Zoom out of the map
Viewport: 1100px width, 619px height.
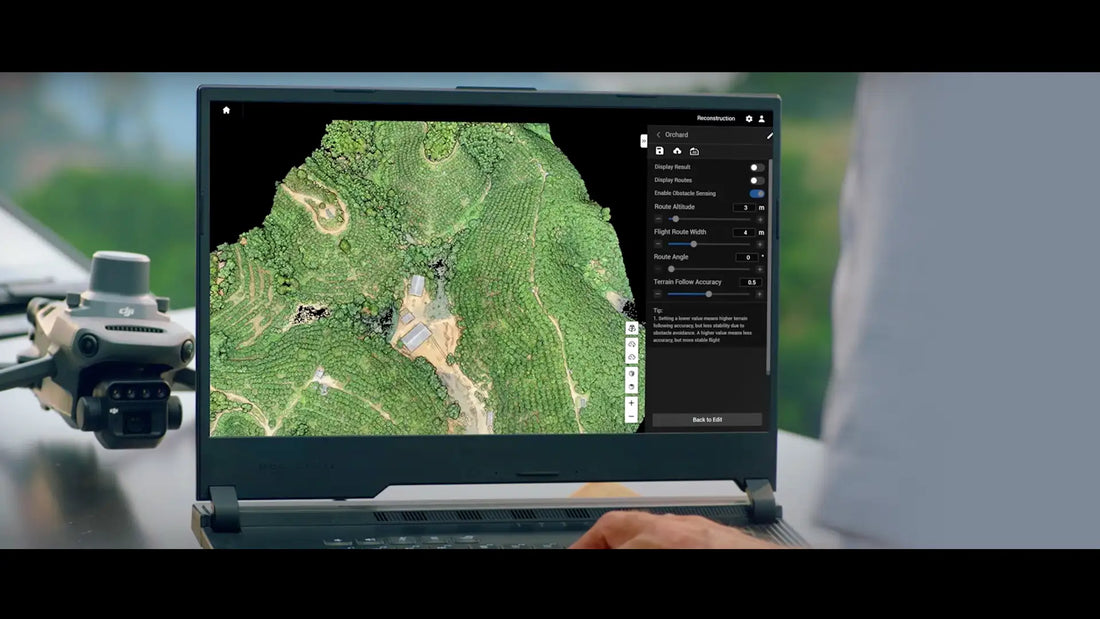click(x=631, y=416)
